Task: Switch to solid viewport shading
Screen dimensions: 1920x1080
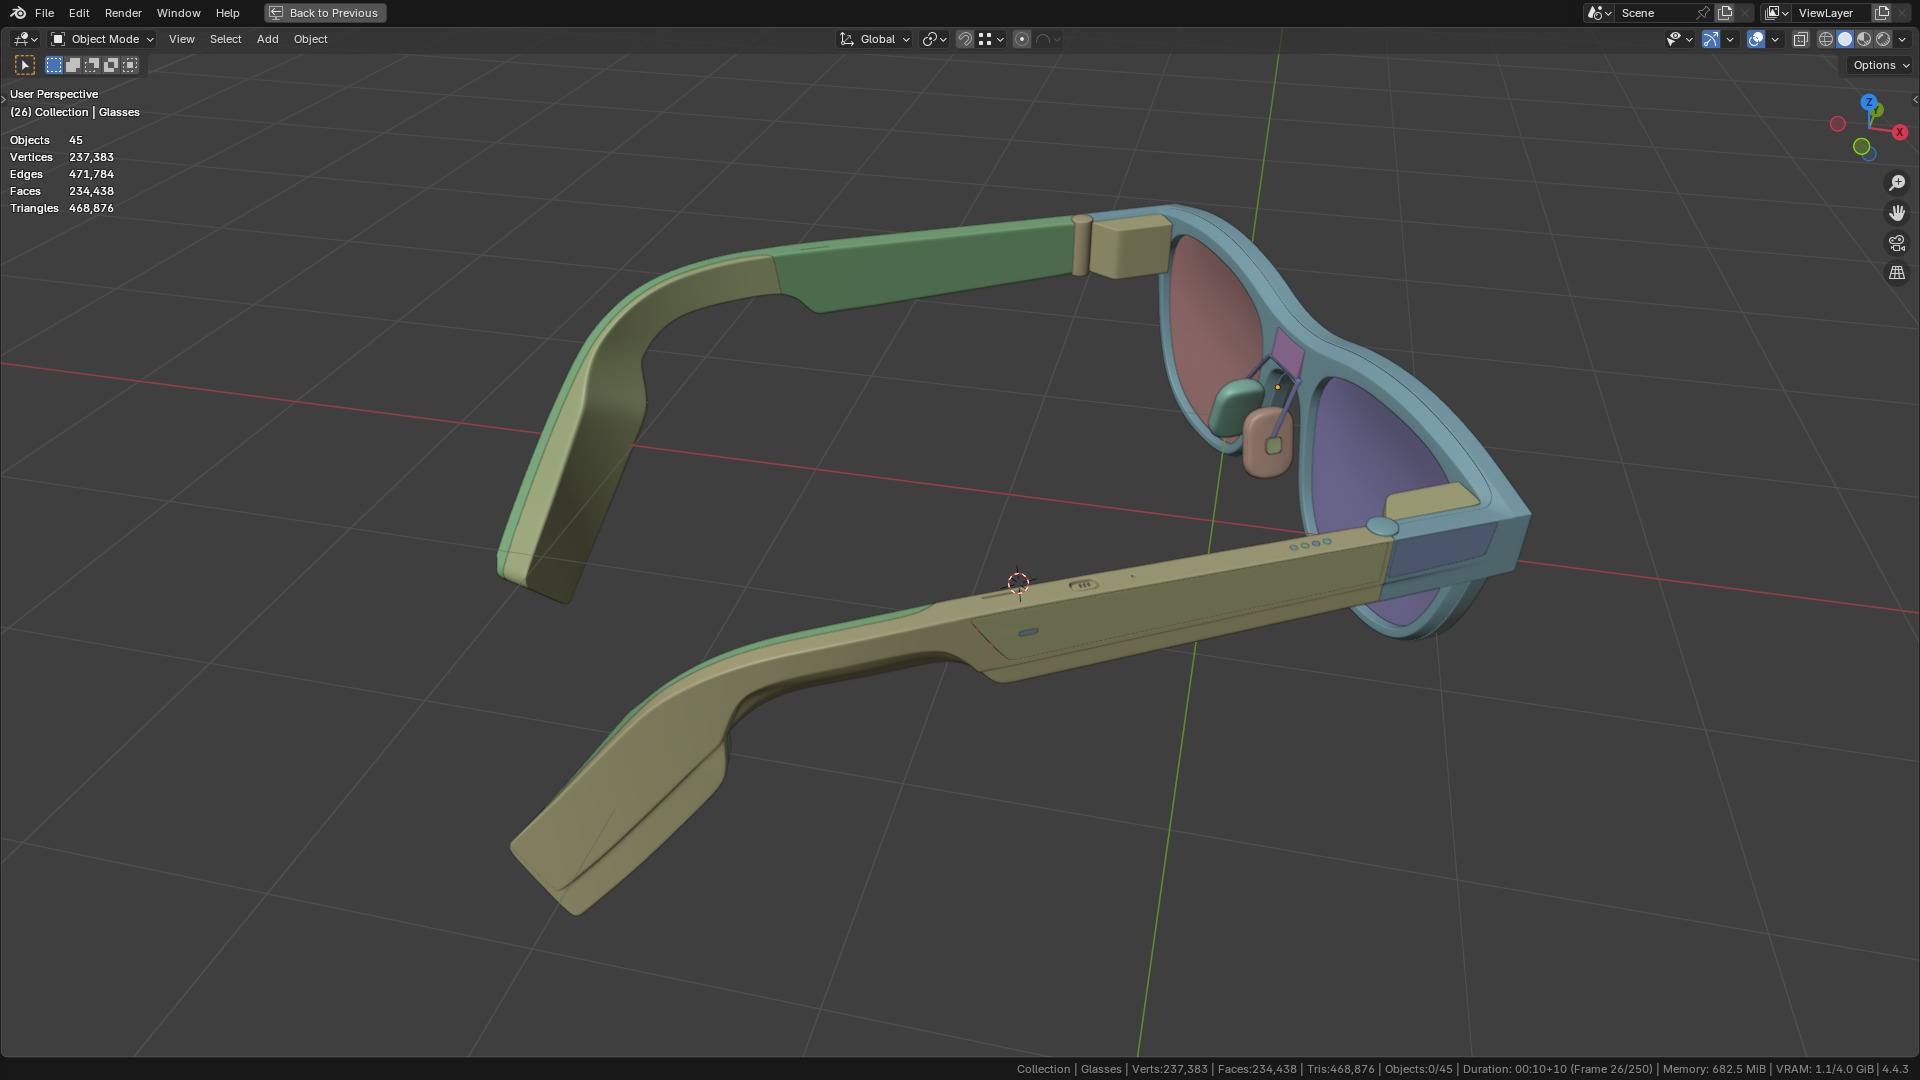Action: pyautogui.click(x=1845, y=39)
